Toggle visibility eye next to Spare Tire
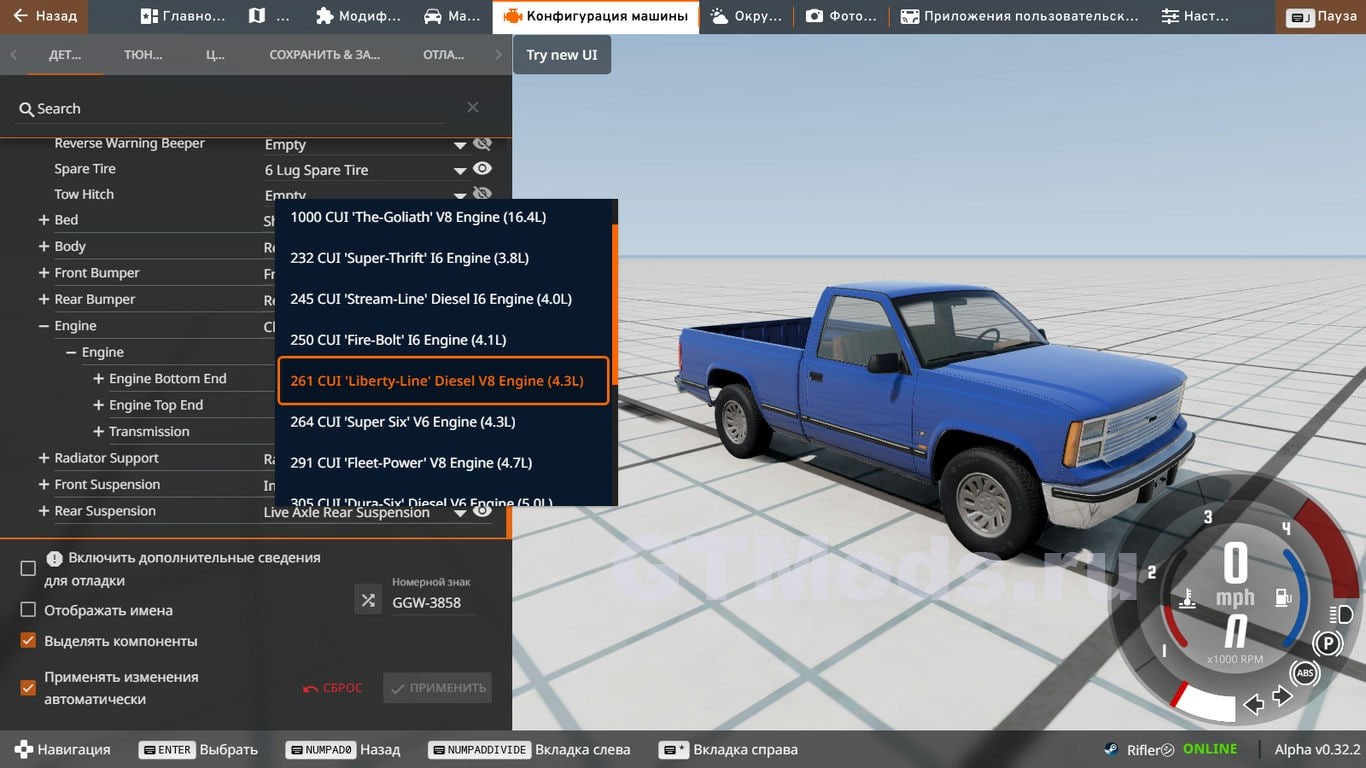1366x768 pixels. click(x=483, y=168)
